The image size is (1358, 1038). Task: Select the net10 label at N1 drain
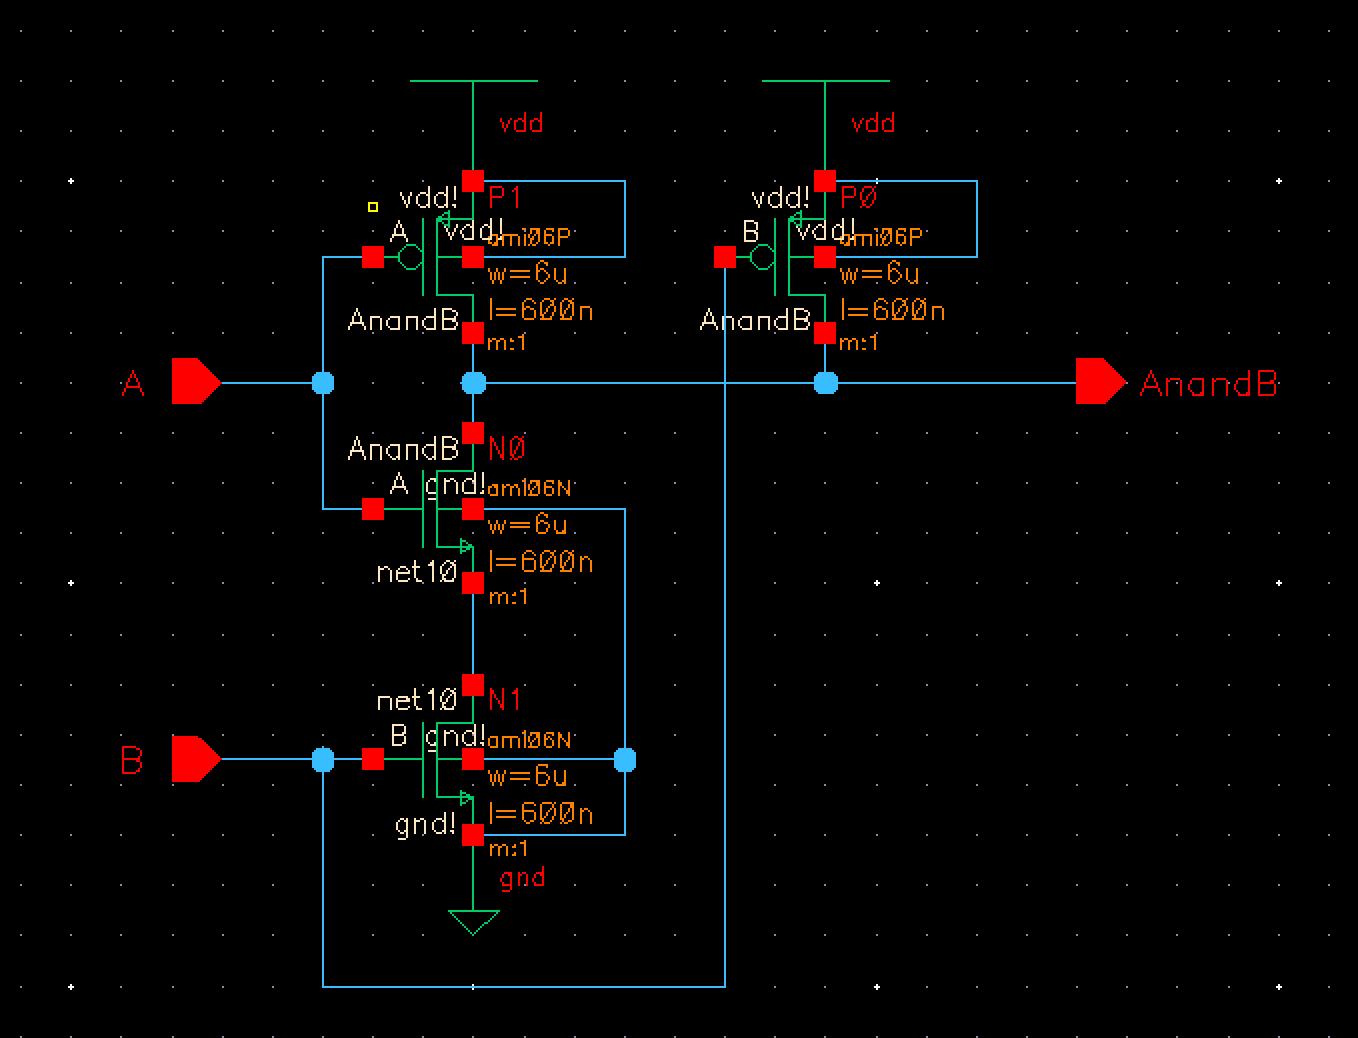tap(417, 700)
